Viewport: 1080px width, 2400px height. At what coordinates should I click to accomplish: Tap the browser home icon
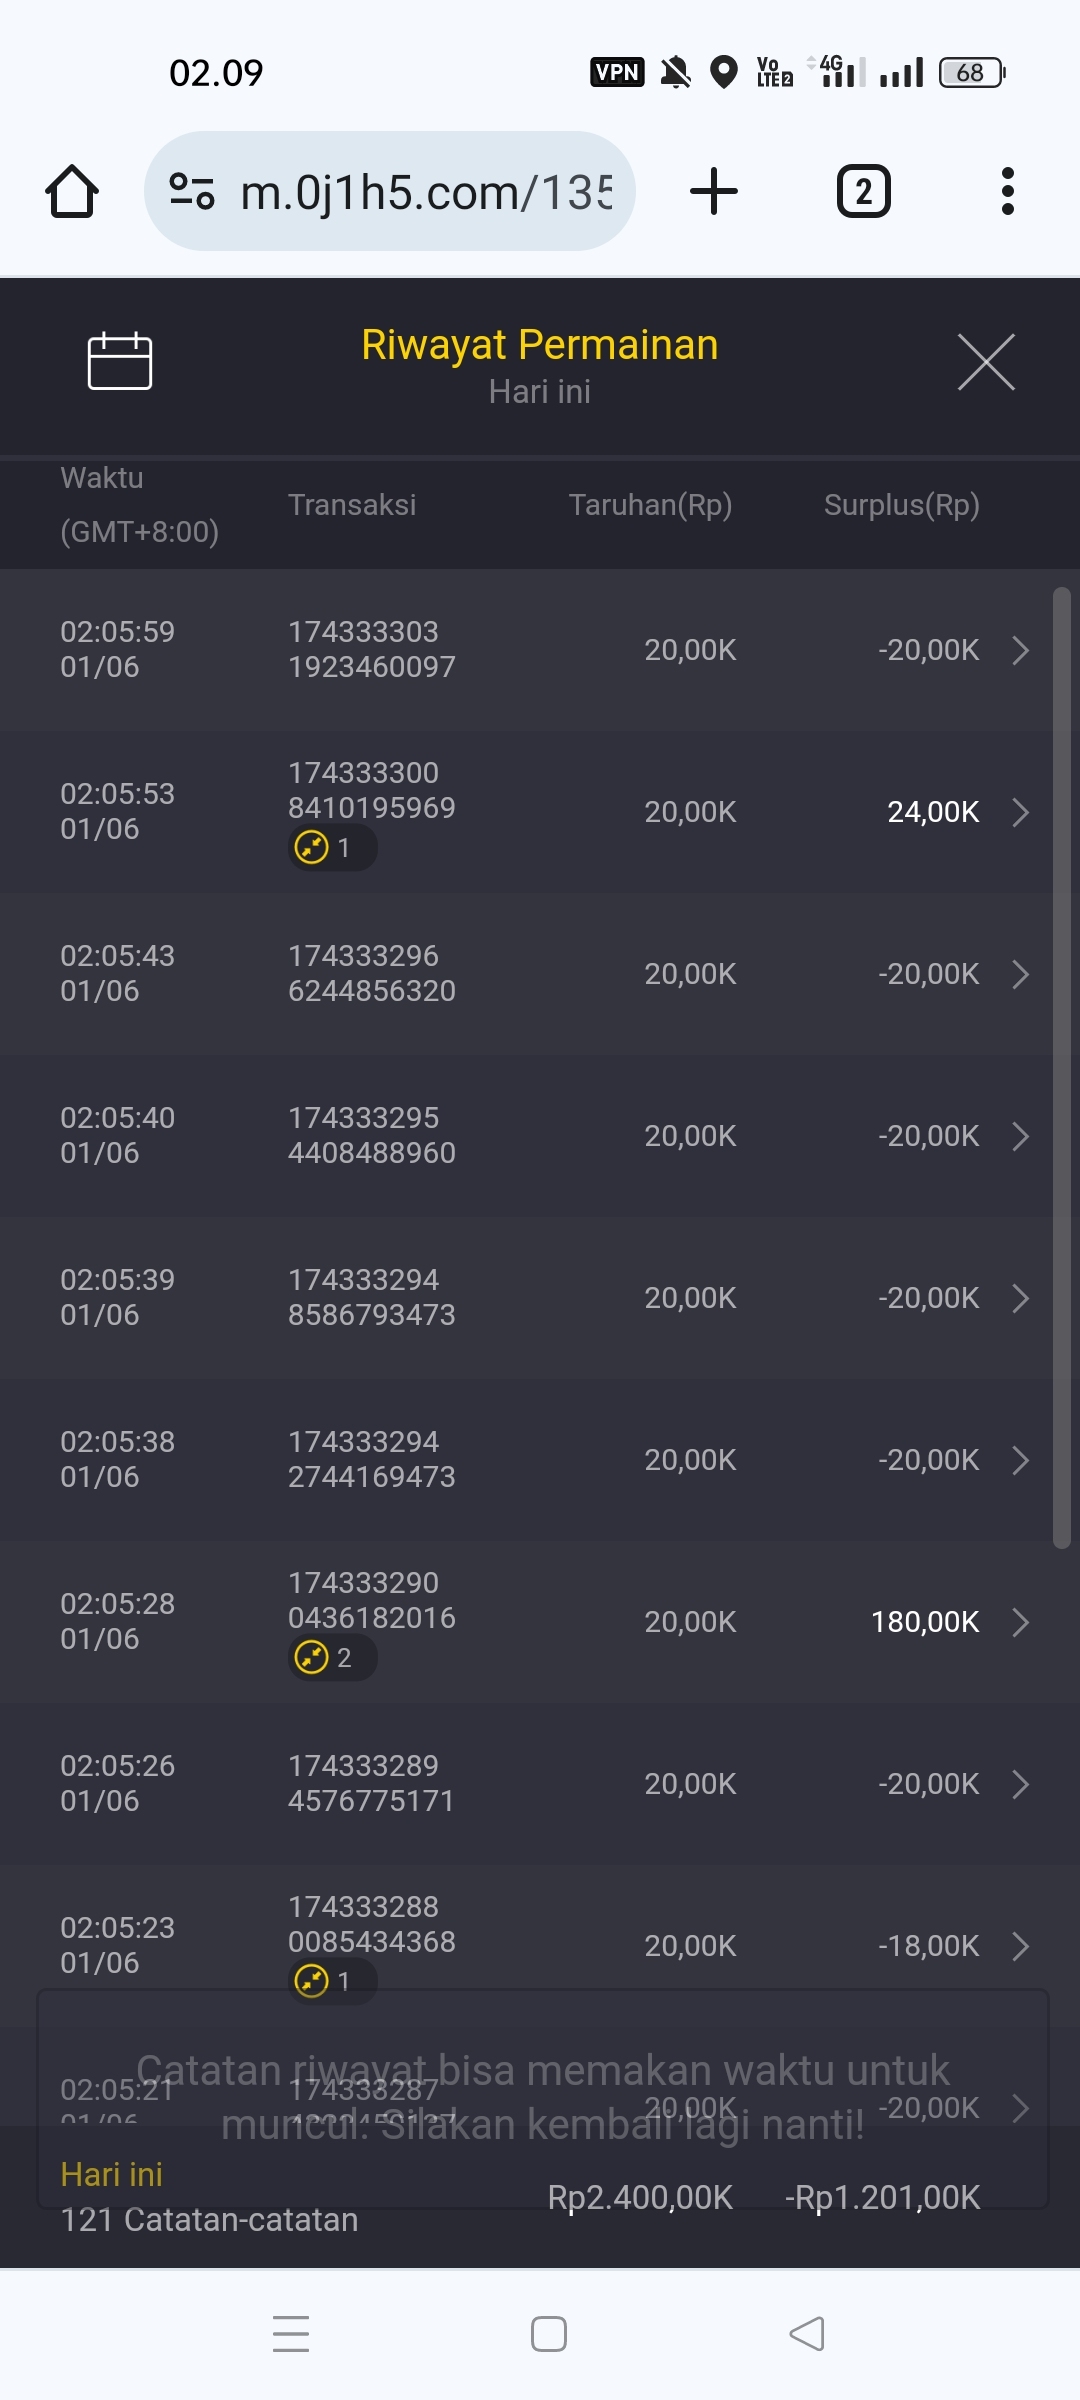[72, 191]
